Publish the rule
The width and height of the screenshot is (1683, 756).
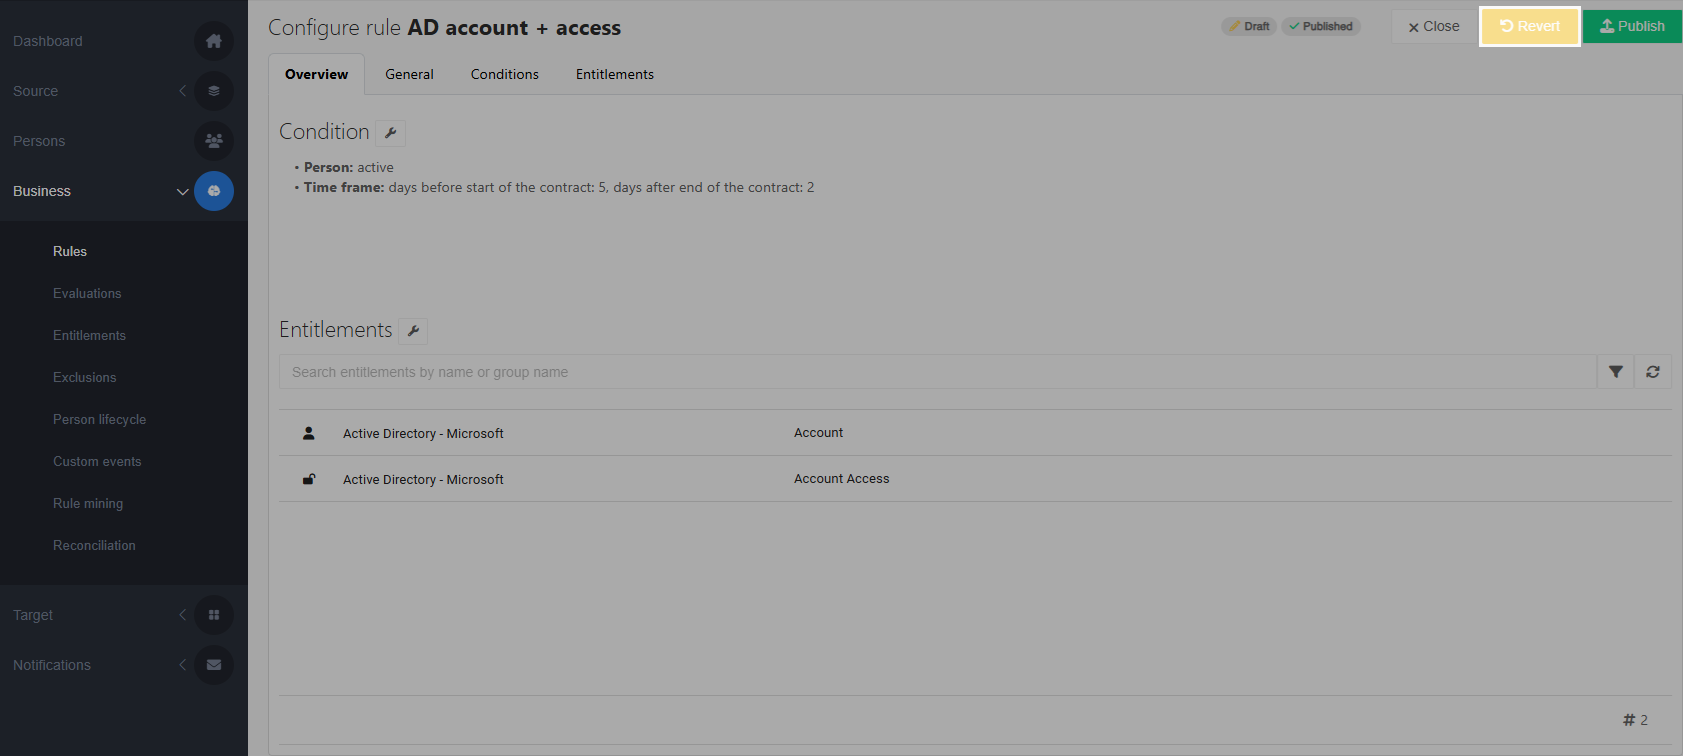(1632, 27)
